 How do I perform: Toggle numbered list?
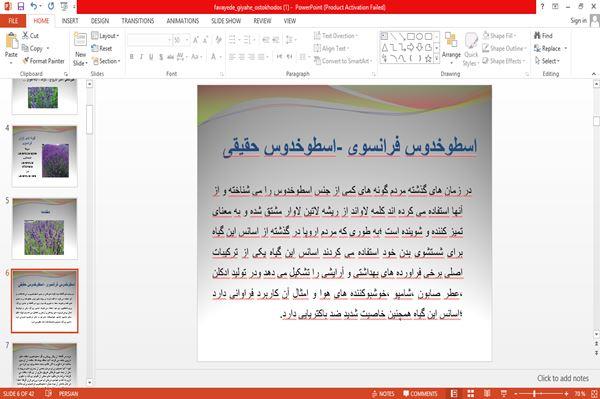(x=247, y=40)
